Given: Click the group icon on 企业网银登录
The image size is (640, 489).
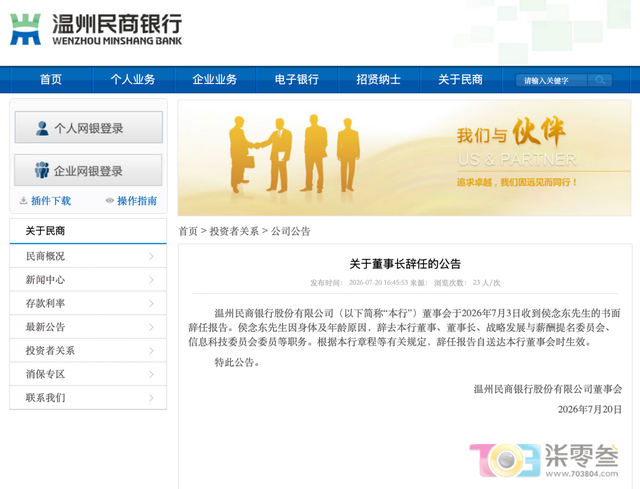Looking at the screenshot, I should pyautogui.click(x=42, y=170).
